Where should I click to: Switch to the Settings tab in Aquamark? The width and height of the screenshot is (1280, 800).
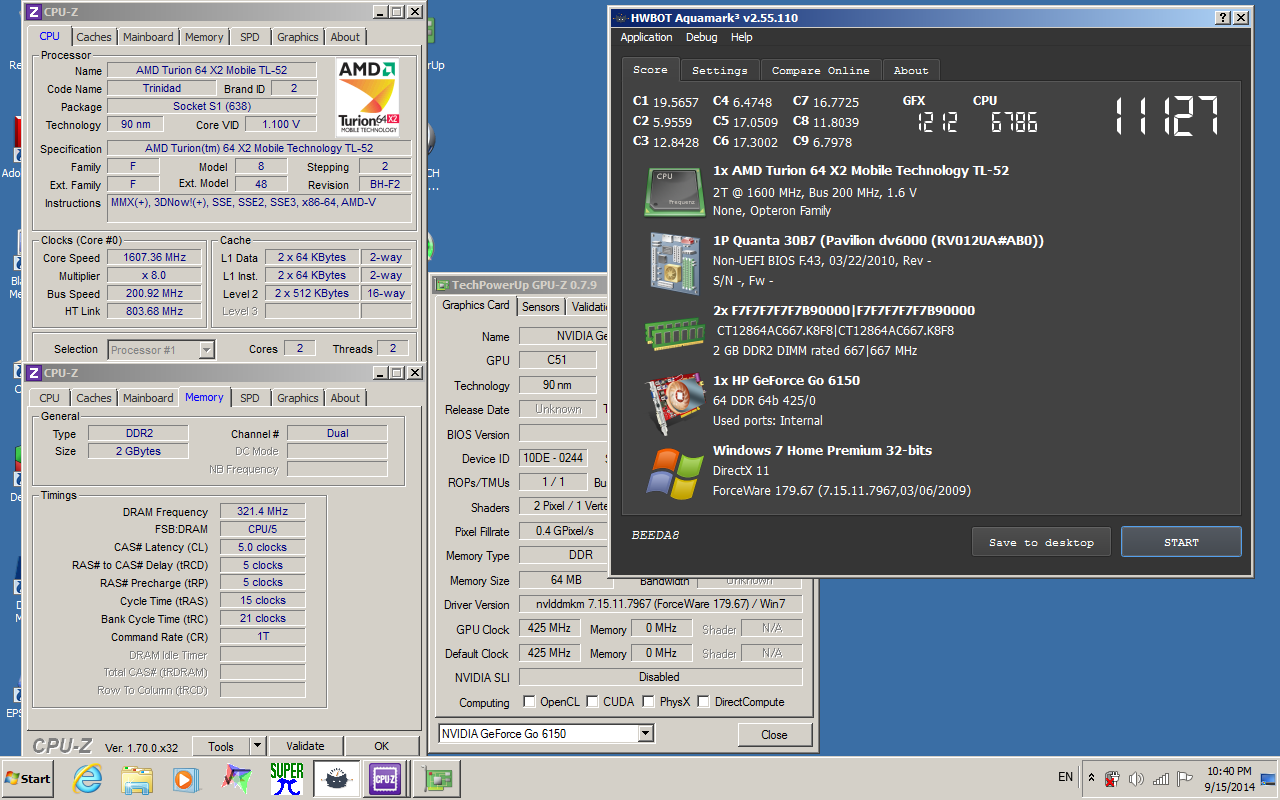(719, 70)
